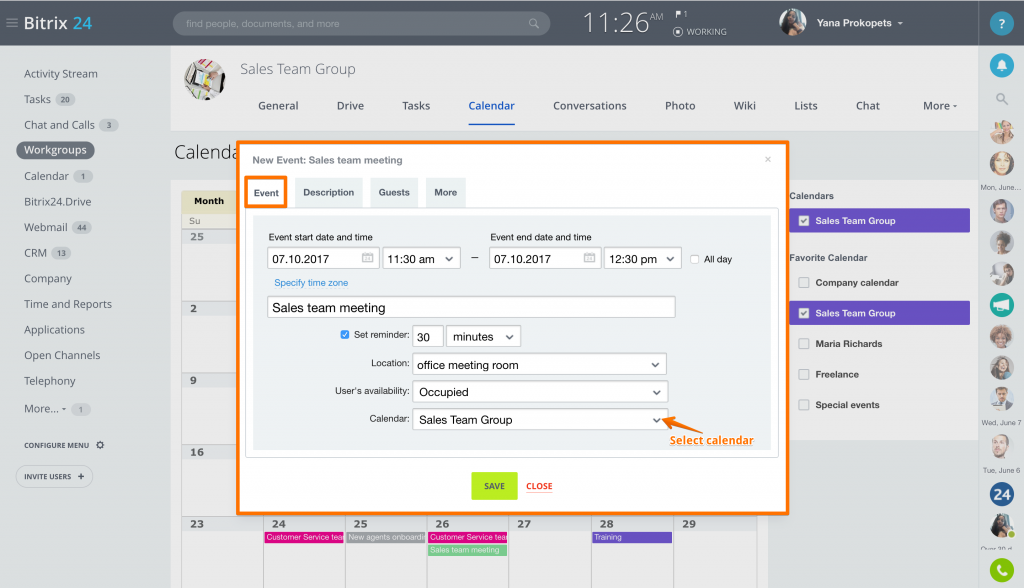This screenshot has height=588, width=1024.
Task: Click the teal megaphone icon in right sidebar
Action: click(1001, 304)
